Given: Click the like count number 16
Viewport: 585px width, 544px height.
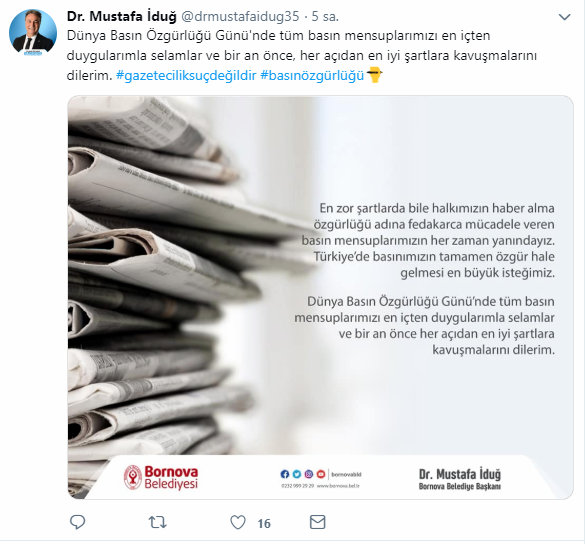Looking at the screenshot, I should 264,523.
